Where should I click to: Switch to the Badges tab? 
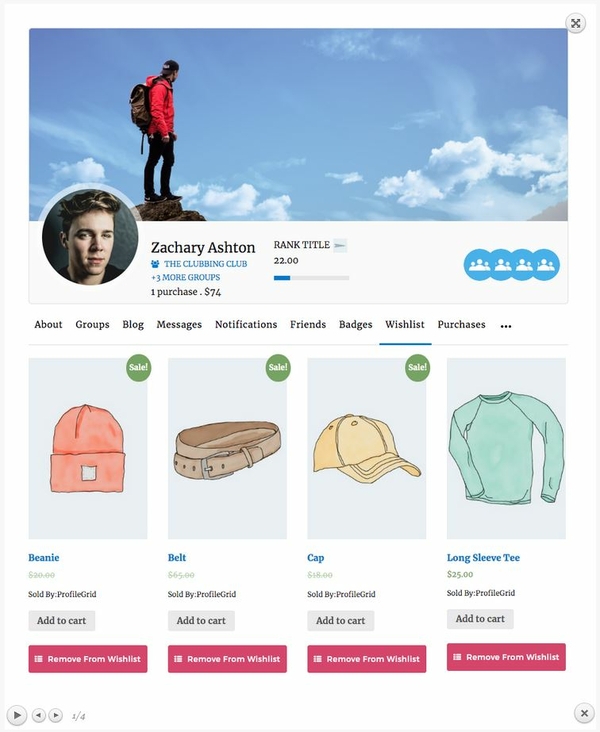point(355,324)
